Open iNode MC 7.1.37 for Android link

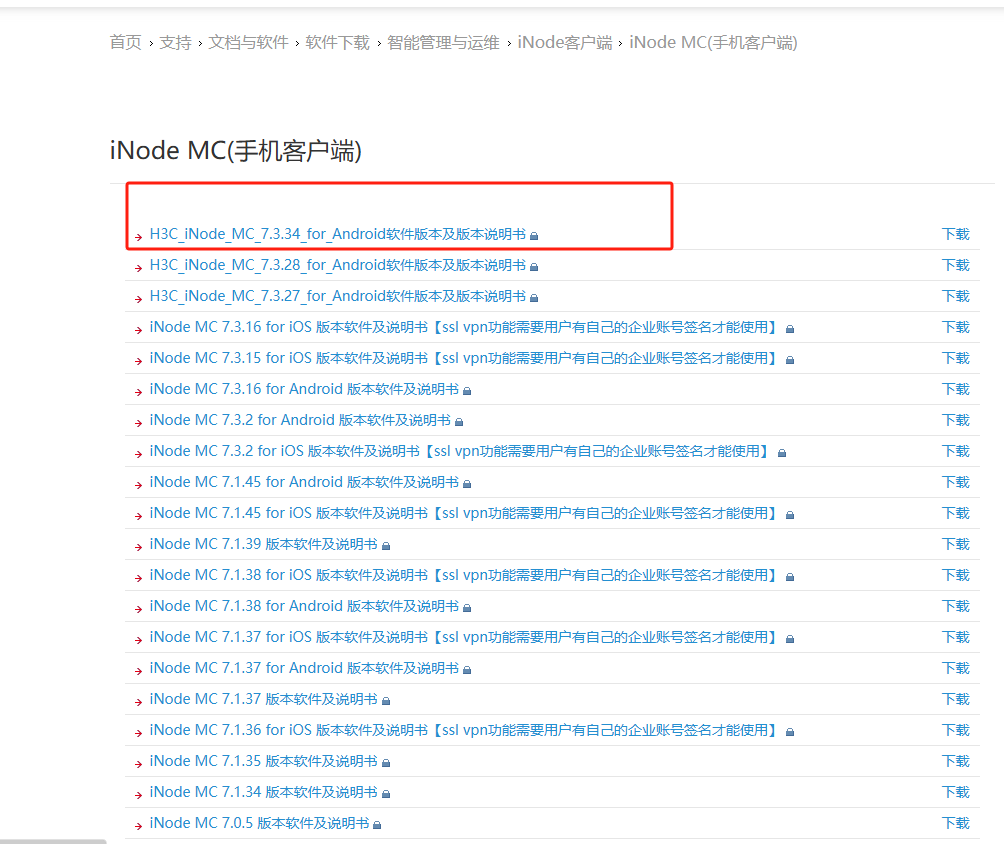point(304,668)
